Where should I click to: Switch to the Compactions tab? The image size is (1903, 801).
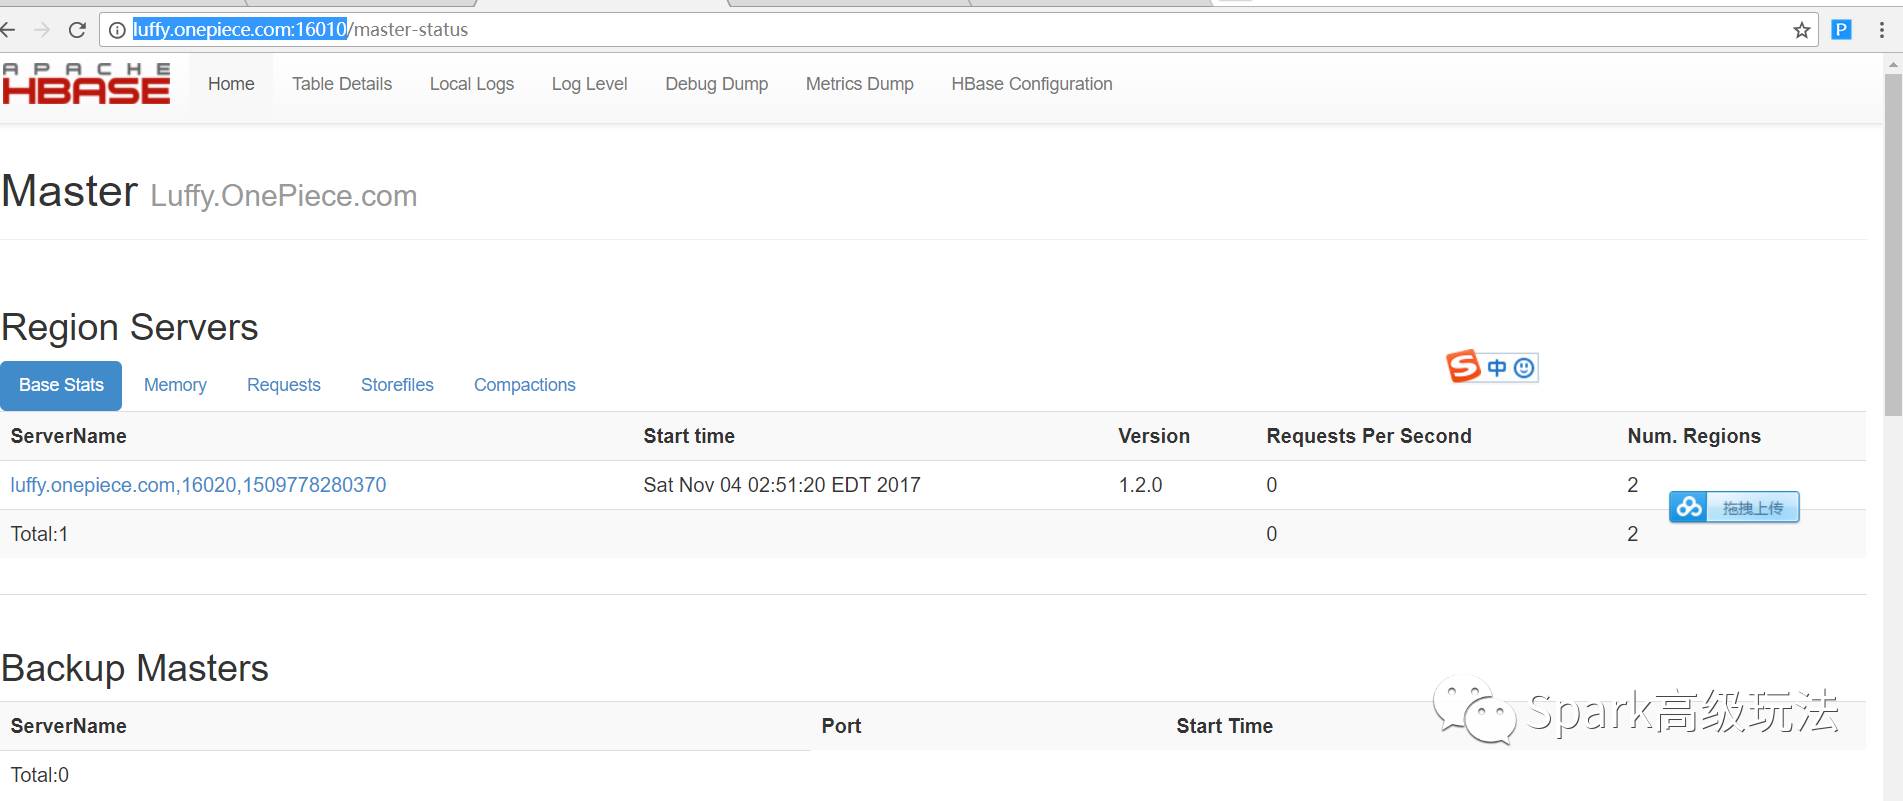[525, 385]
